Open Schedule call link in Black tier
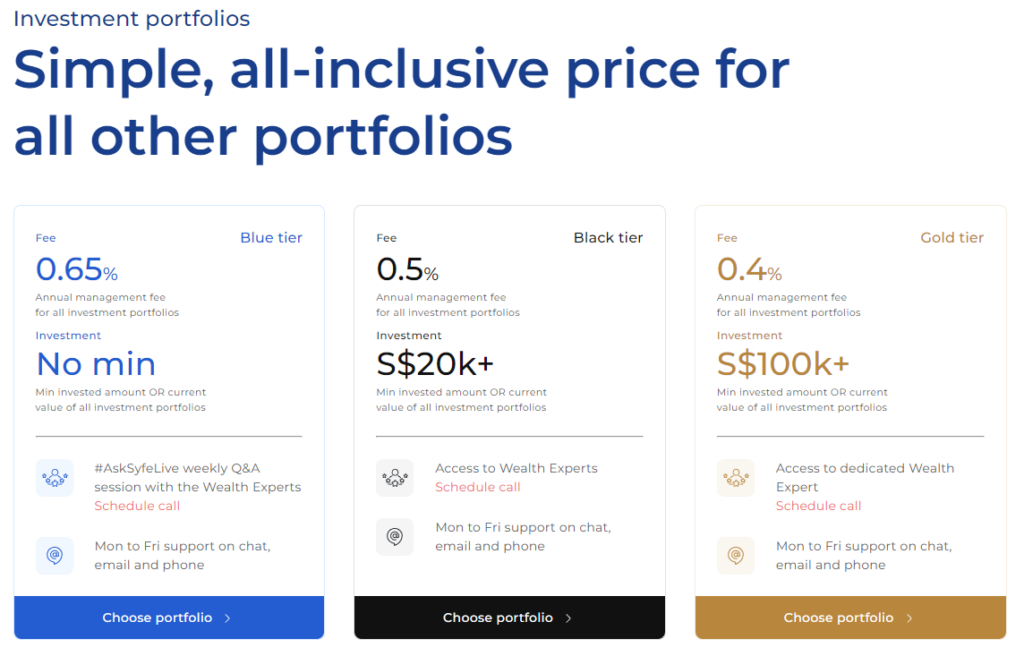Image resolution: width=1024 pixels, height=656 pixels. pos(478,487)
